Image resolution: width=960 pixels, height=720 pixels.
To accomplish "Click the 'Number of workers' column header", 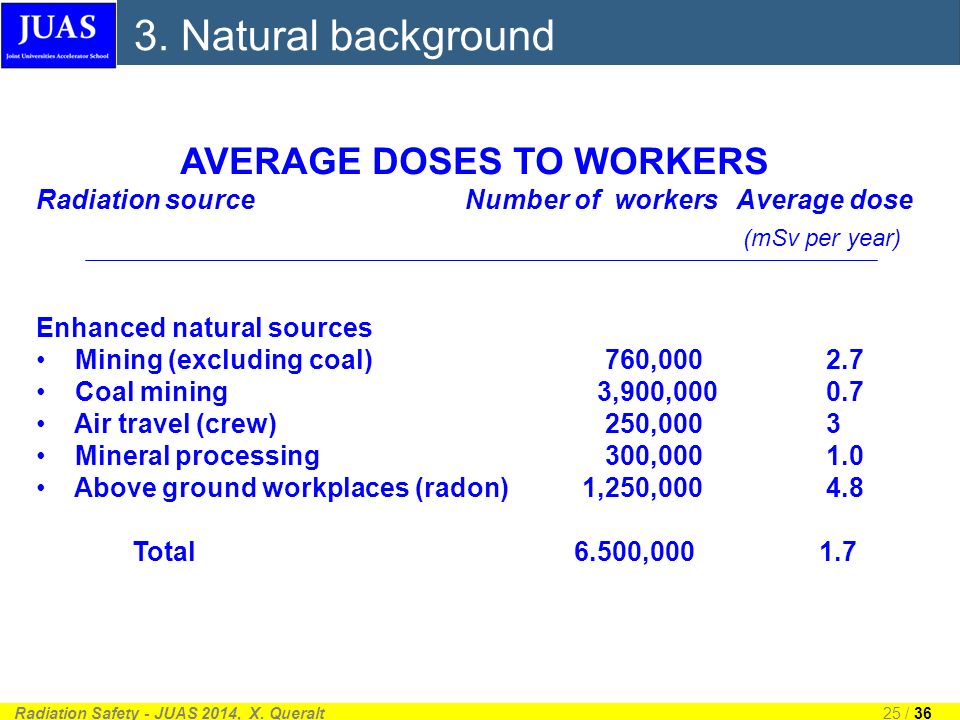I will (x=591, y=200).
